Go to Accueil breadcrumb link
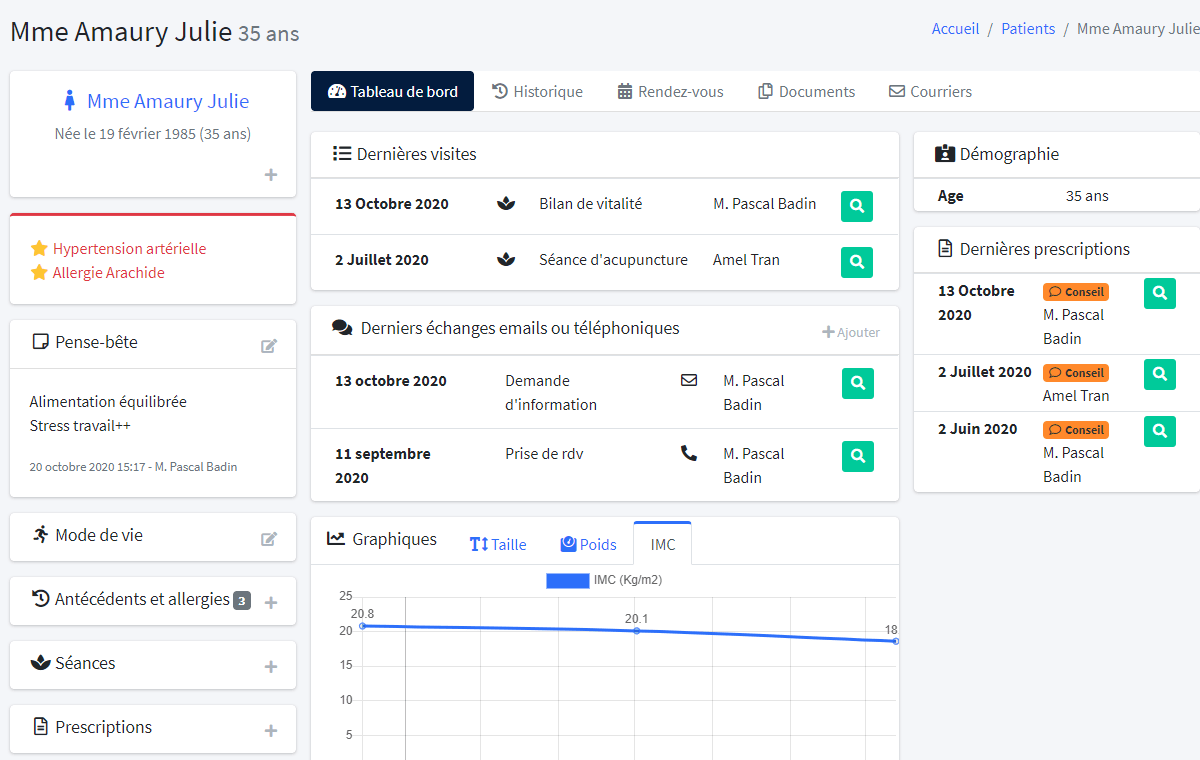Viewport: 1200px width, 760px height. [955, 29]
